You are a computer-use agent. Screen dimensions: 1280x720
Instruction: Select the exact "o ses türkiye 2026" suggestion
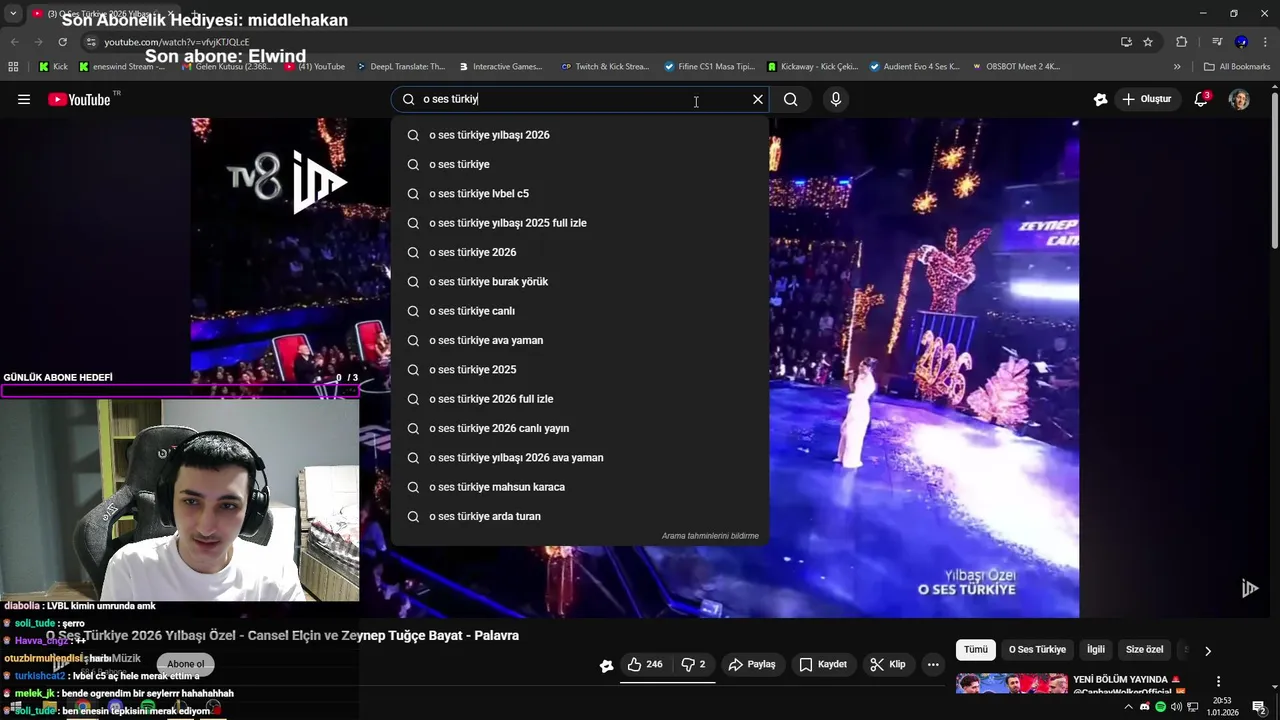click(x=580, y=252)
